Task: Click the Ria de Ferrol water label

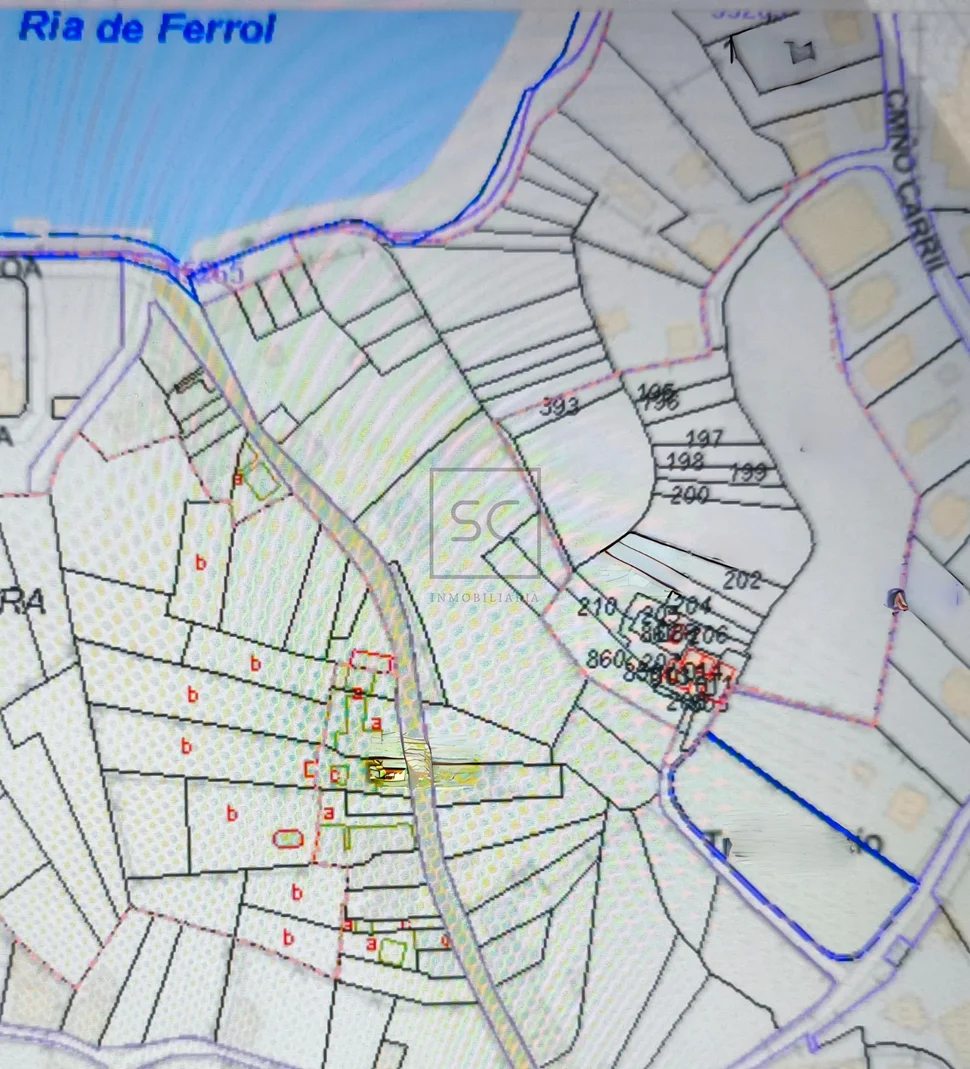Action: (x=147, y=28)
